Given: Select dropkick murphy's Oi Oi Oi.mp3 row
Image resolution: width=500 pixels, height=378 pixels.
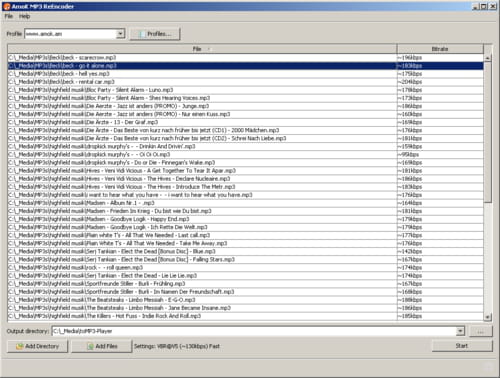Looking at the screenshot, I should (x=245, y=155).
